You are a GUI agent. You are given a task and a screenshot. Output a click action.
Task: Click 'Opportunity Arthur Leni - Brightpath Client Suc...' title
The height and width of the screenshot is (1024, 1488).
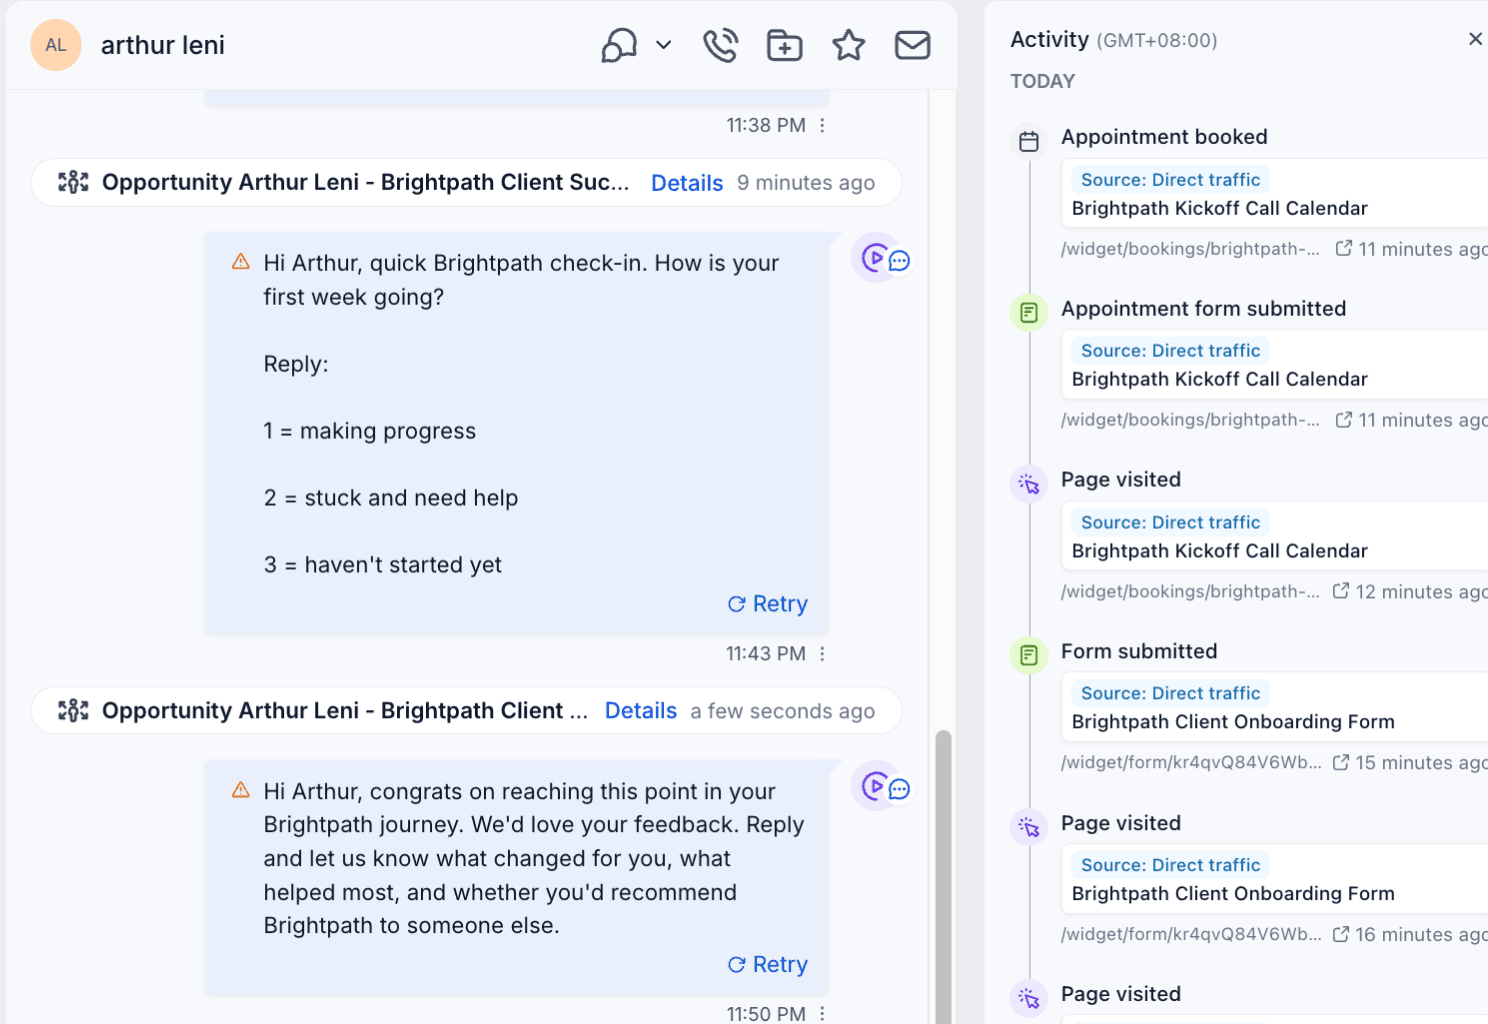coord(365,182)
